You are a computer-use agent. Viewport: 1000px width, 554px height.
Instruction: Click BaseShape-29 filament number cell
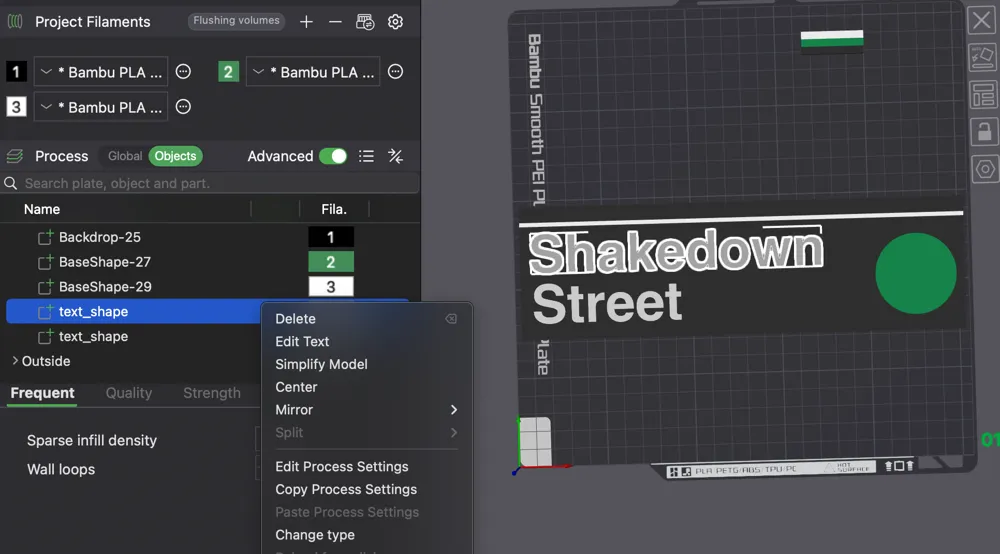(x=331, y=287)
